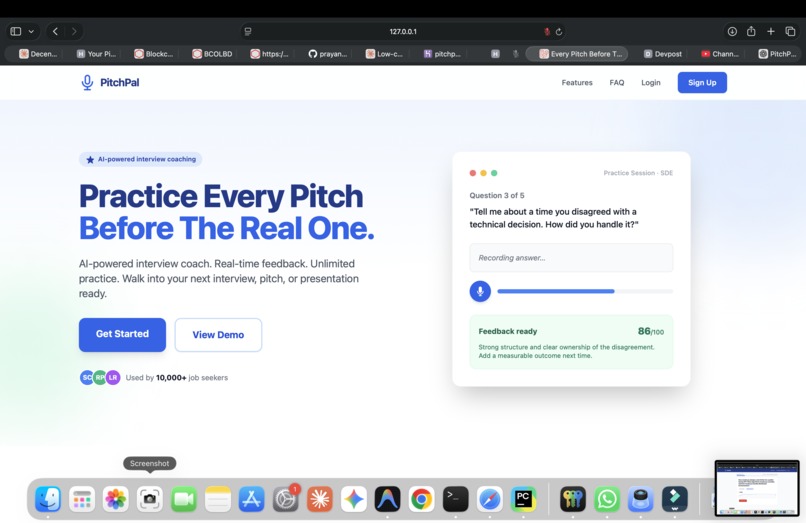Click the recording progress bar
Screen dimensions: 806x523
pyautogui.click(x=585, y=291)
